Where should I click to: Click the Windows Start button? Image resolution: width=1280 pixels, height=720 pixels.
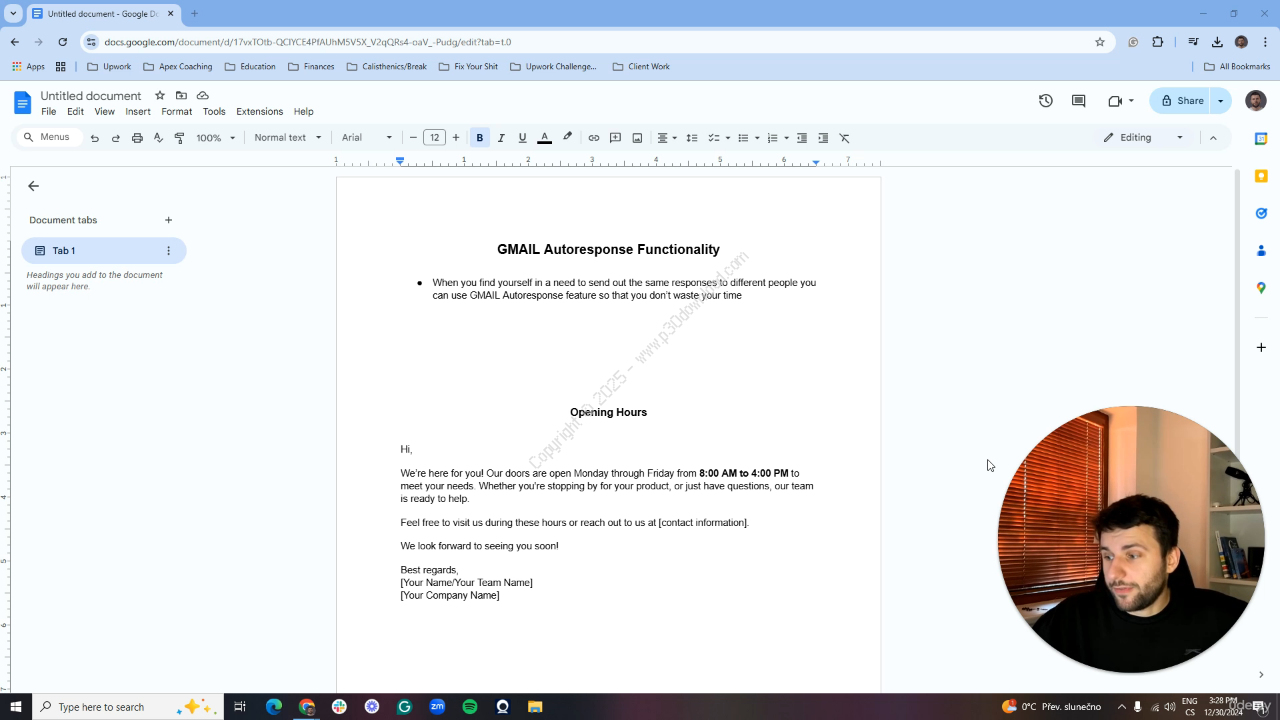(16, 707)
